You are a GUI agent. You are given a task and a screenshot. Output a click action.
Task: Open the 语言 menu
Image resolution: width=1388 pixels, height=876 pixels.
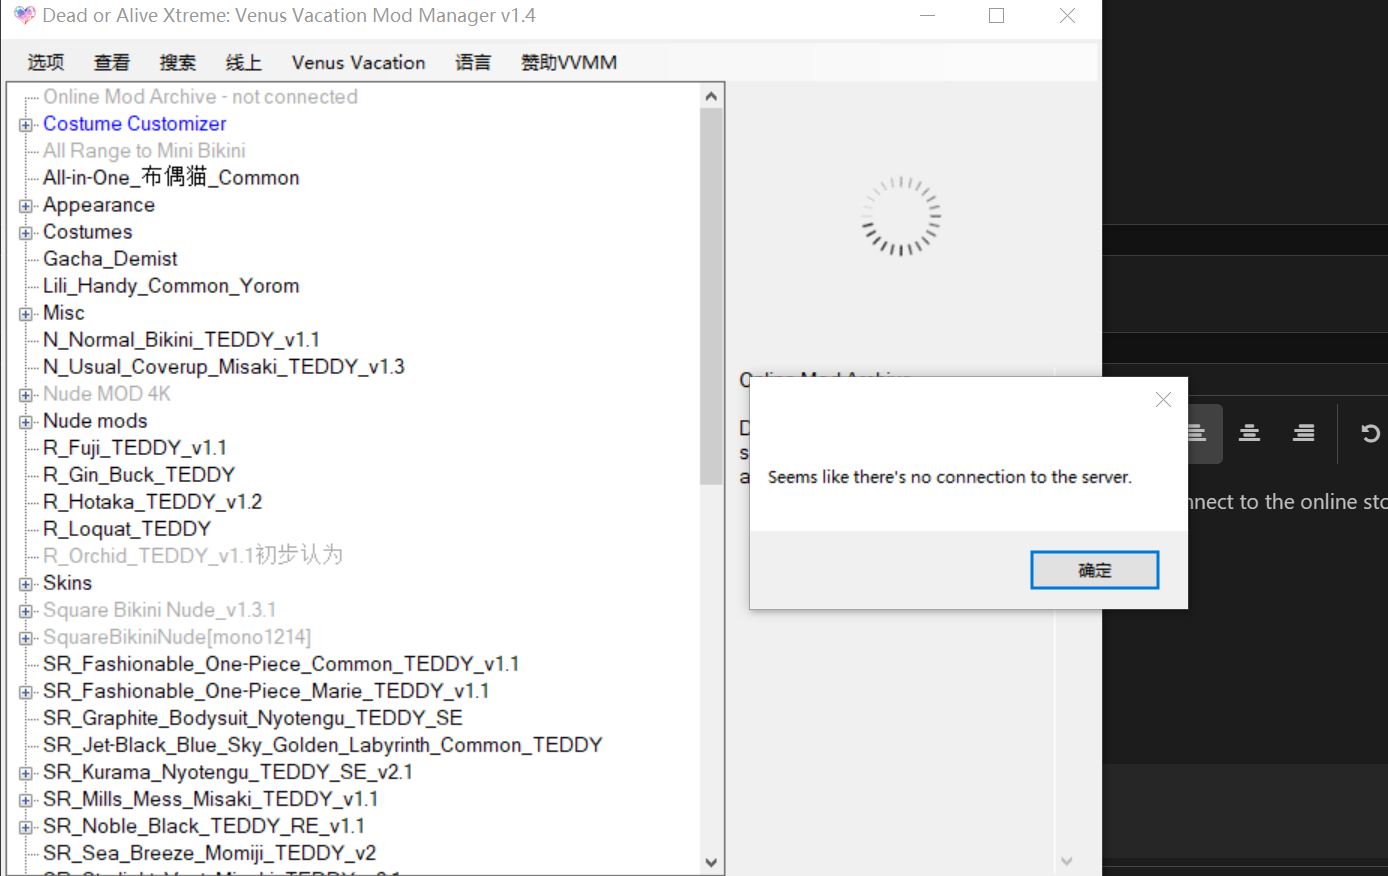473,62
